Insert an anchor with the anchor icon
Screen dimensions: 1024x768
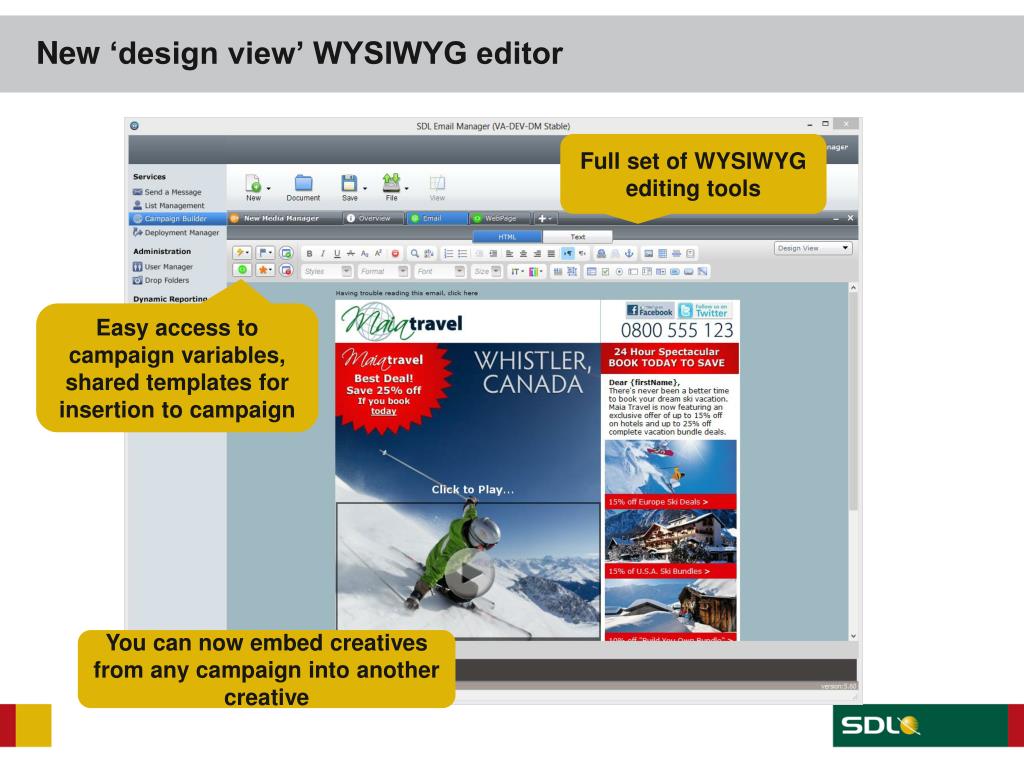tap(630, 253)
